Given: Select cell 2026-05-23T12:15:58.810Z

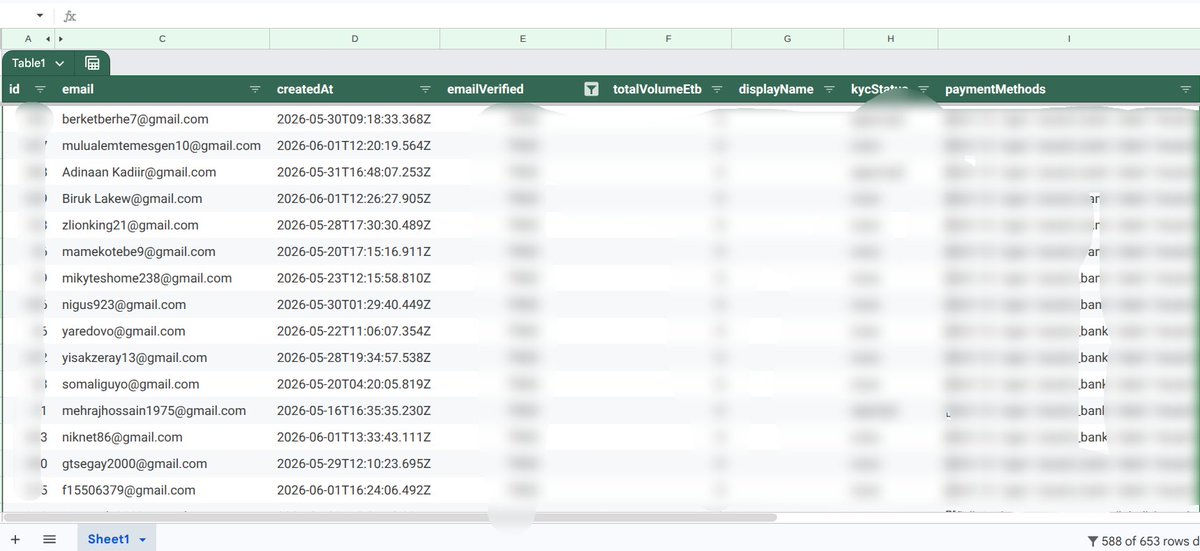Looking at the screenshot, I should point(354,278).
